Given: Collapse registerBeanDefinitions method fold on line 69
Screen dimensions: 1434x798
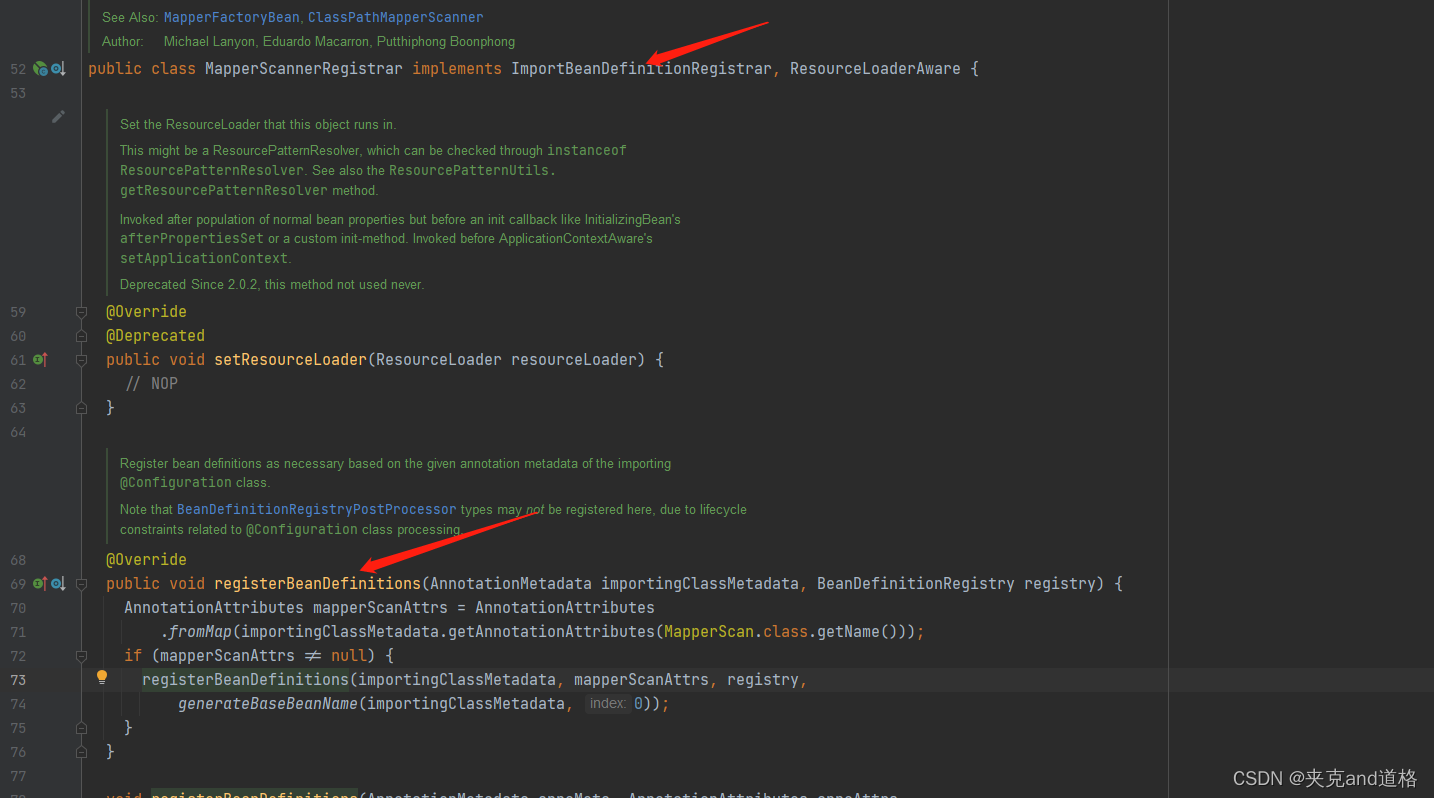Looking at the screenshot, I should tap(82, 584).
